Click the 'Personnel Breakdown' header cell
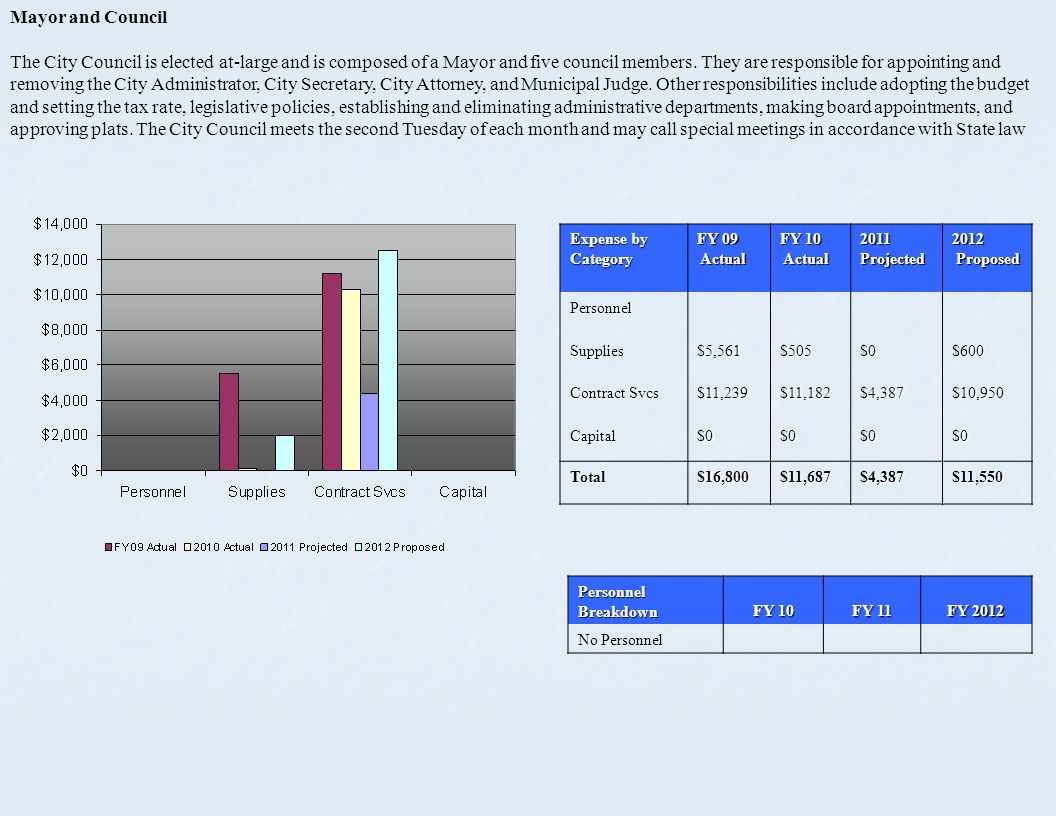 pos(645,601)
